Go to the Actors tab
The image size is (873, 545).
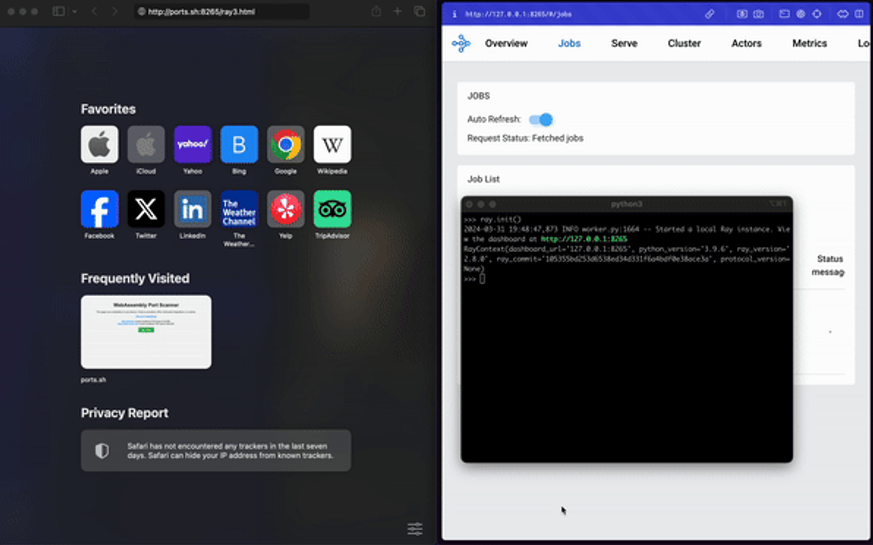click(746, 43)
